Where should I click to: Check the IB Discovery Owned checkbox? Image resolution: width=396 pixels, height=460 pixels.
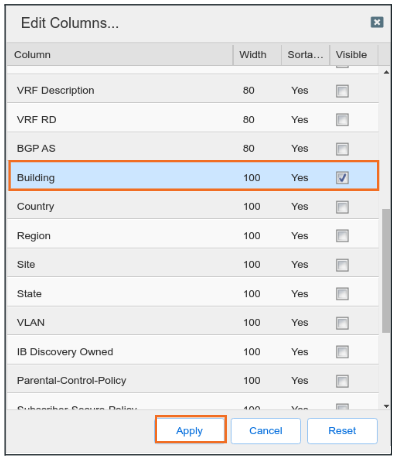(x=342, y=352)
